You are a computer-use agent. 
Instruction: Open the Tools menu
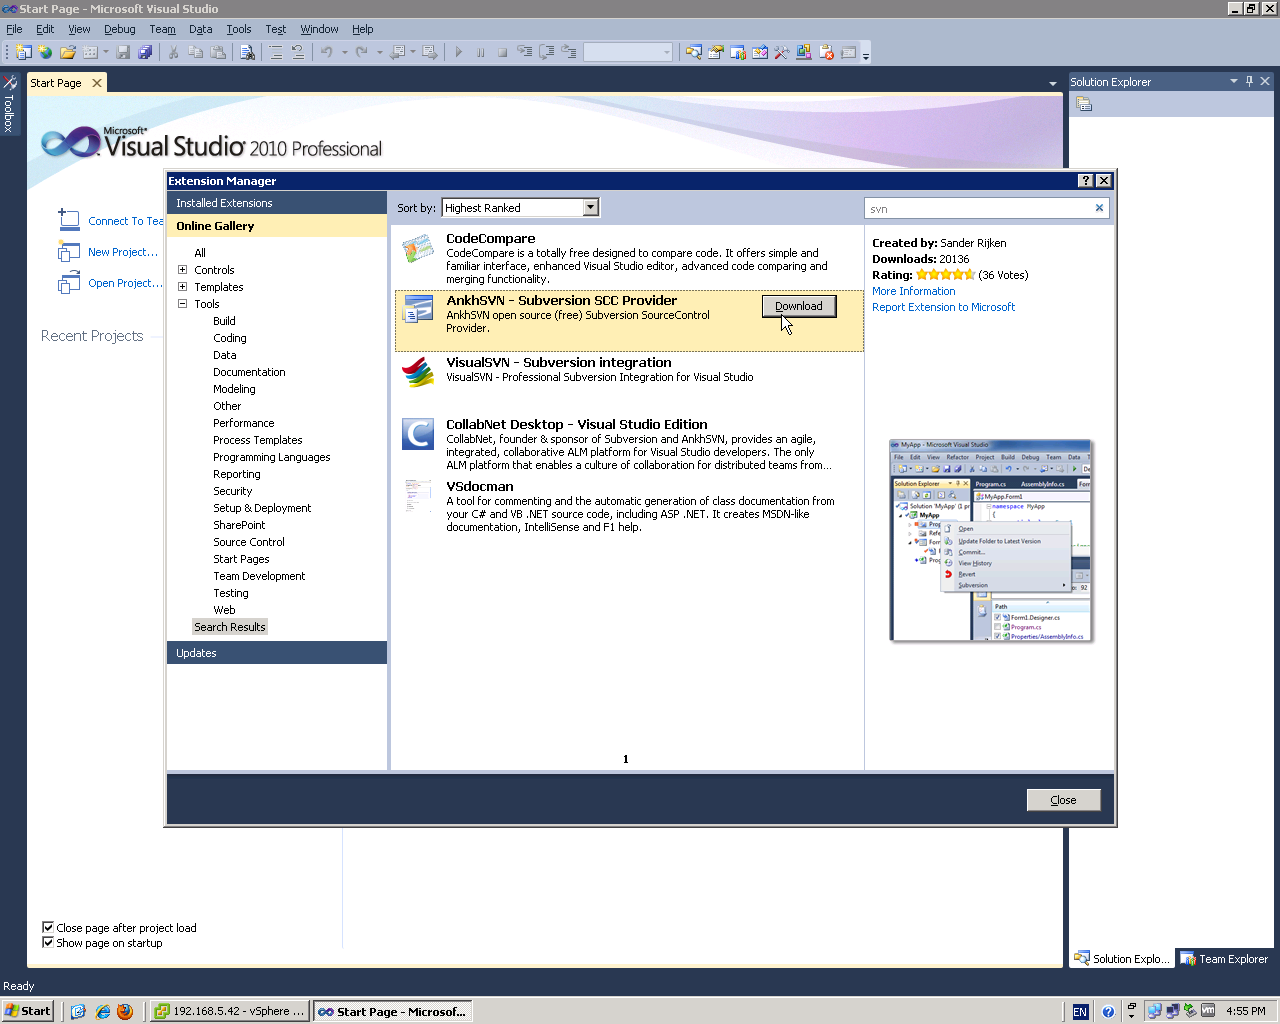point(239,29)
